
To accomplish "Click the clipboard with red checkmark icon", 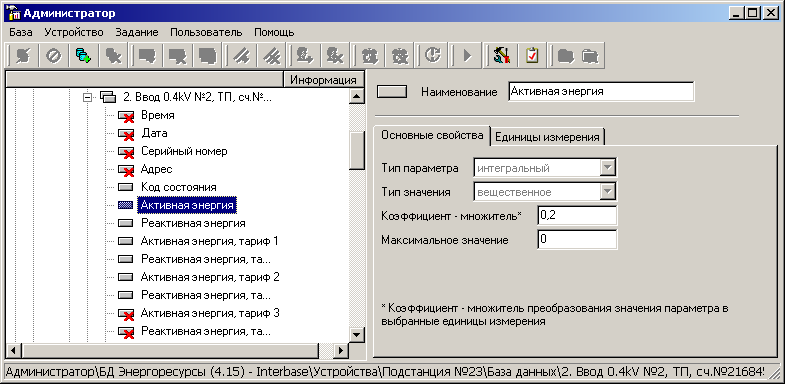I will pos(532,56).
